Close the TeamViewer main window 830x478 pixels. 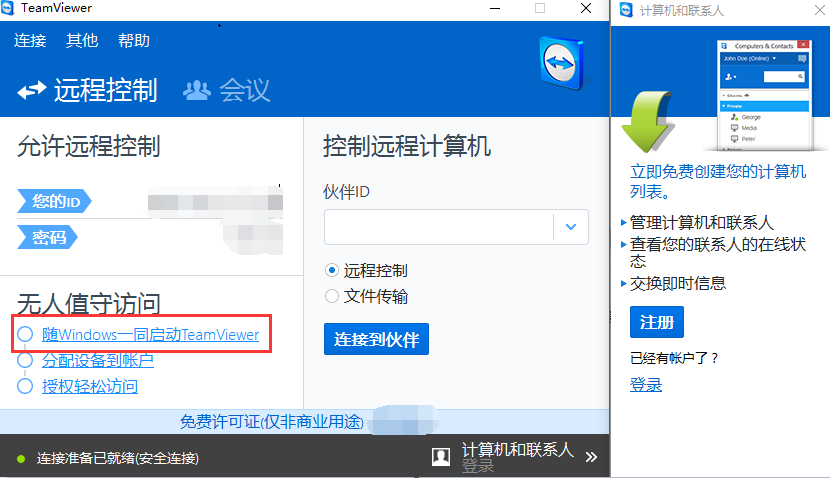pos(586,8)
